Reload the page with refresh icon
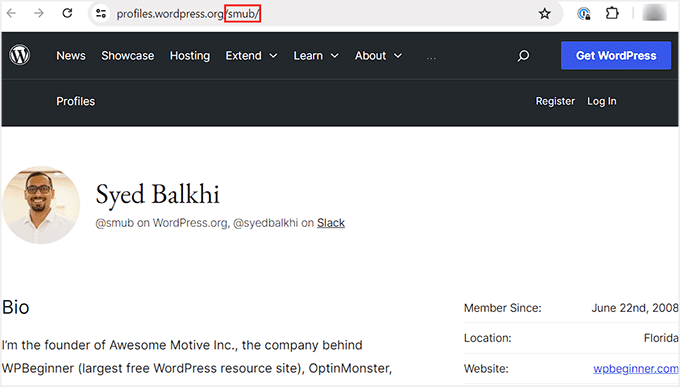 (x=67, y=13)
